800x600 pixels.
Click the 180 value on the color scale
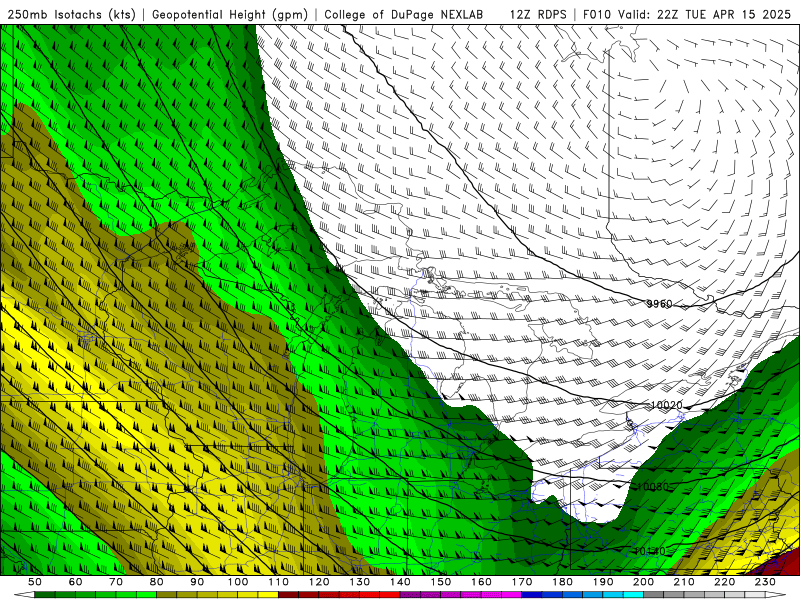coord(562,582)
